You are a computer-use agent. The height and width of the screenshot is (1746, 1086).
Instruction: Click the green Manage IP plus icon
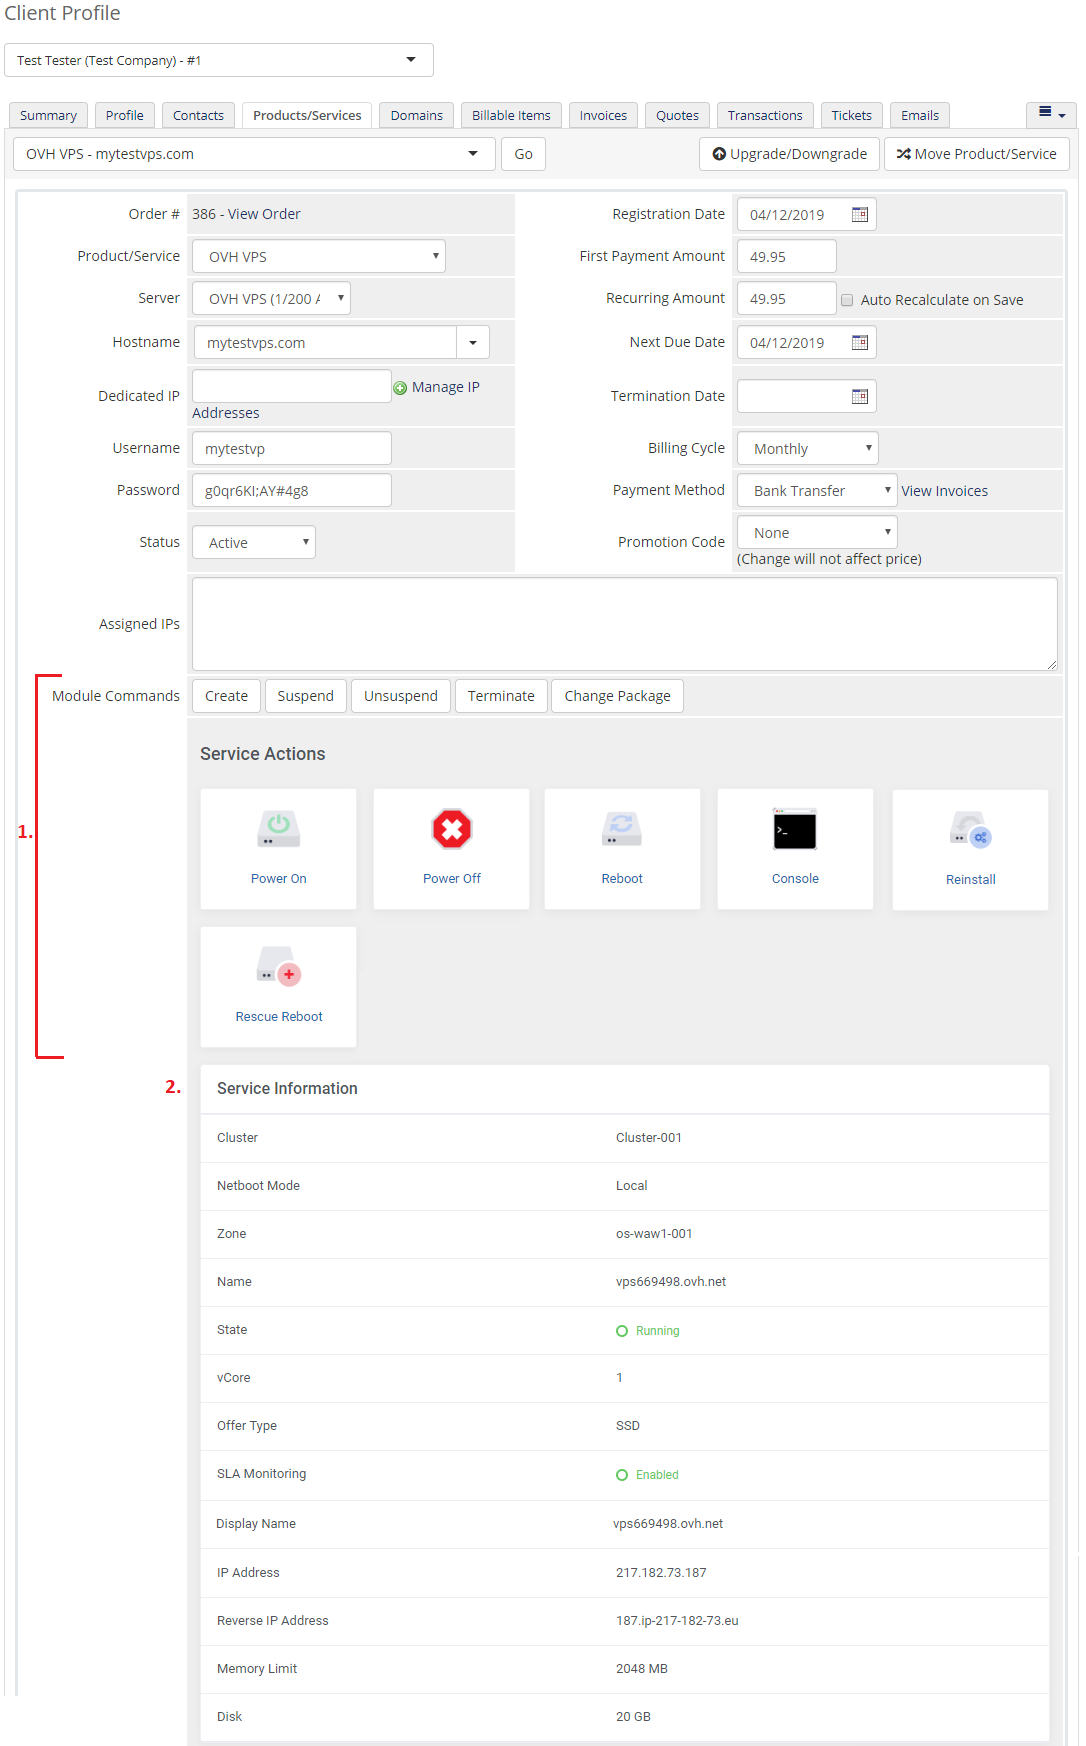pos(400,388)
